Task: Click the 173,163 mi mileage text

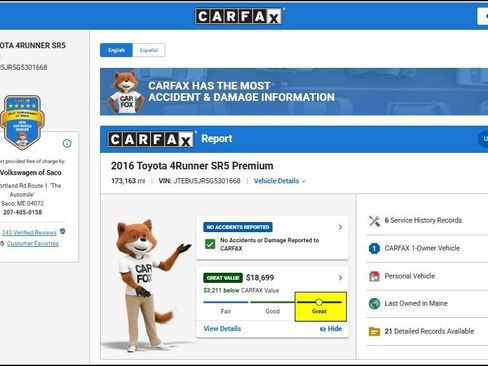Action: (128, 181)
